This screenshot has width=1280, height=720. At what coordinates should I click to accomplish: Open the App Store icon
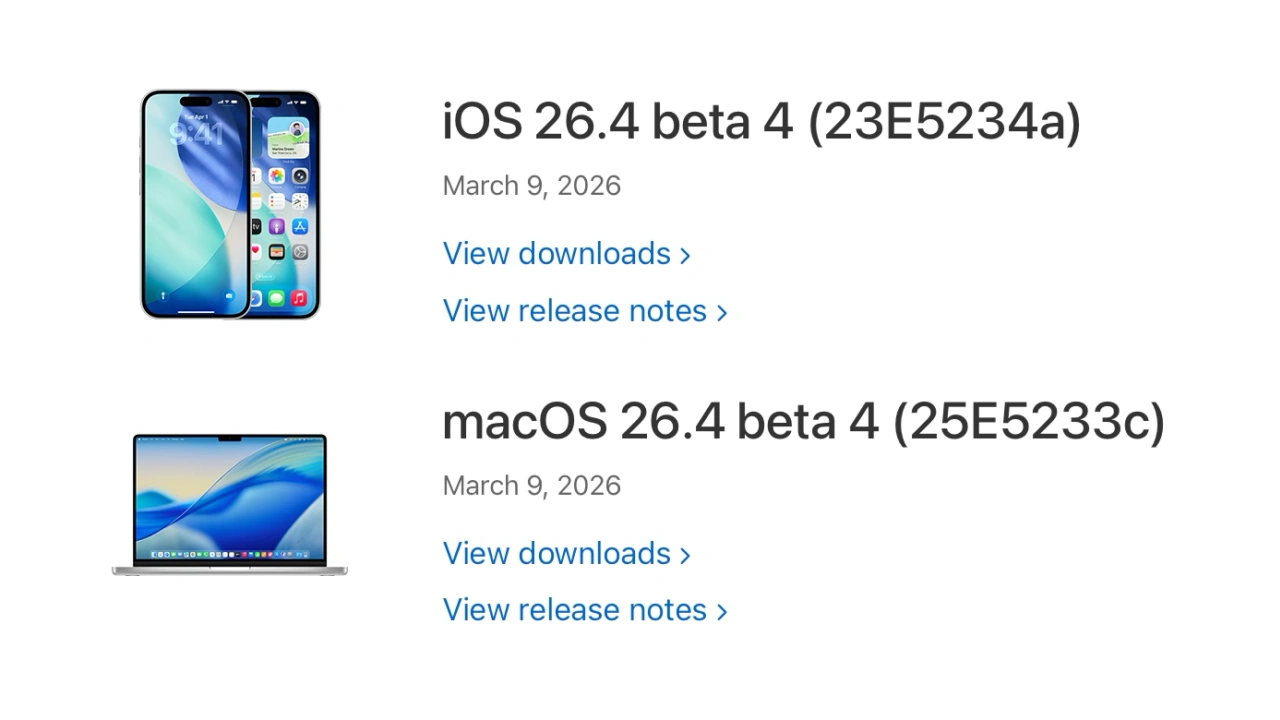(x=300, y=227)
